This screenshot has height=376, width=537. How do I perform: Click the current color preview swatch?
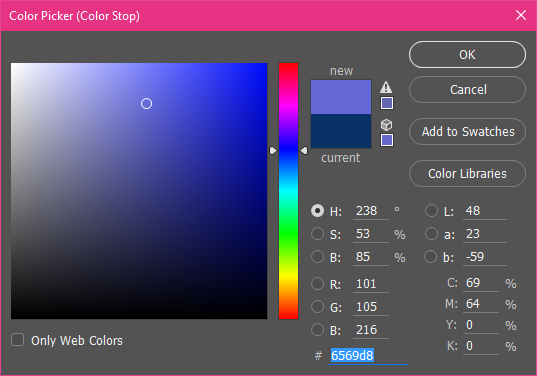[341, 131]
